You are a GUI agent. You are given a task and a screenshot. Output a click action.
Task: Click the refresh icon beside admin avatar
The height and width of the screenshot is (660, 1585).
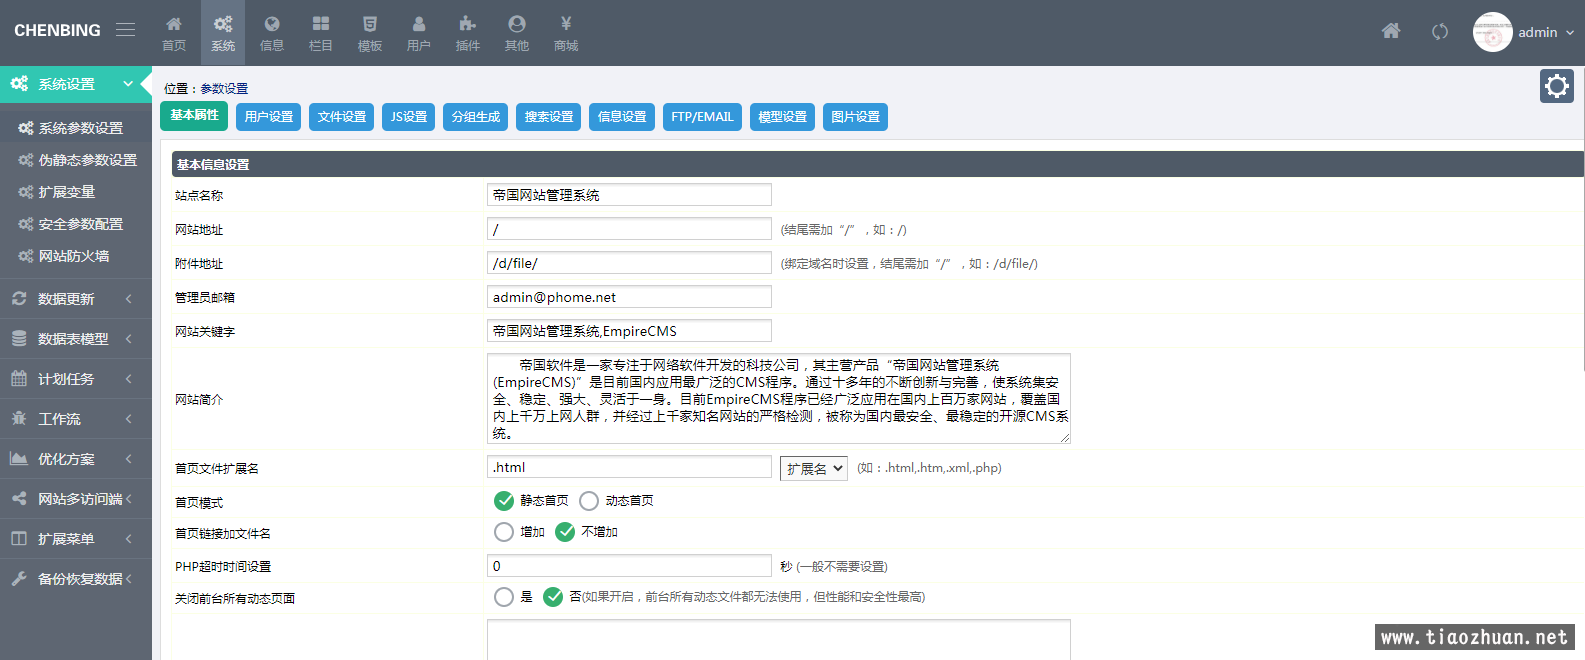(1439, 32)
